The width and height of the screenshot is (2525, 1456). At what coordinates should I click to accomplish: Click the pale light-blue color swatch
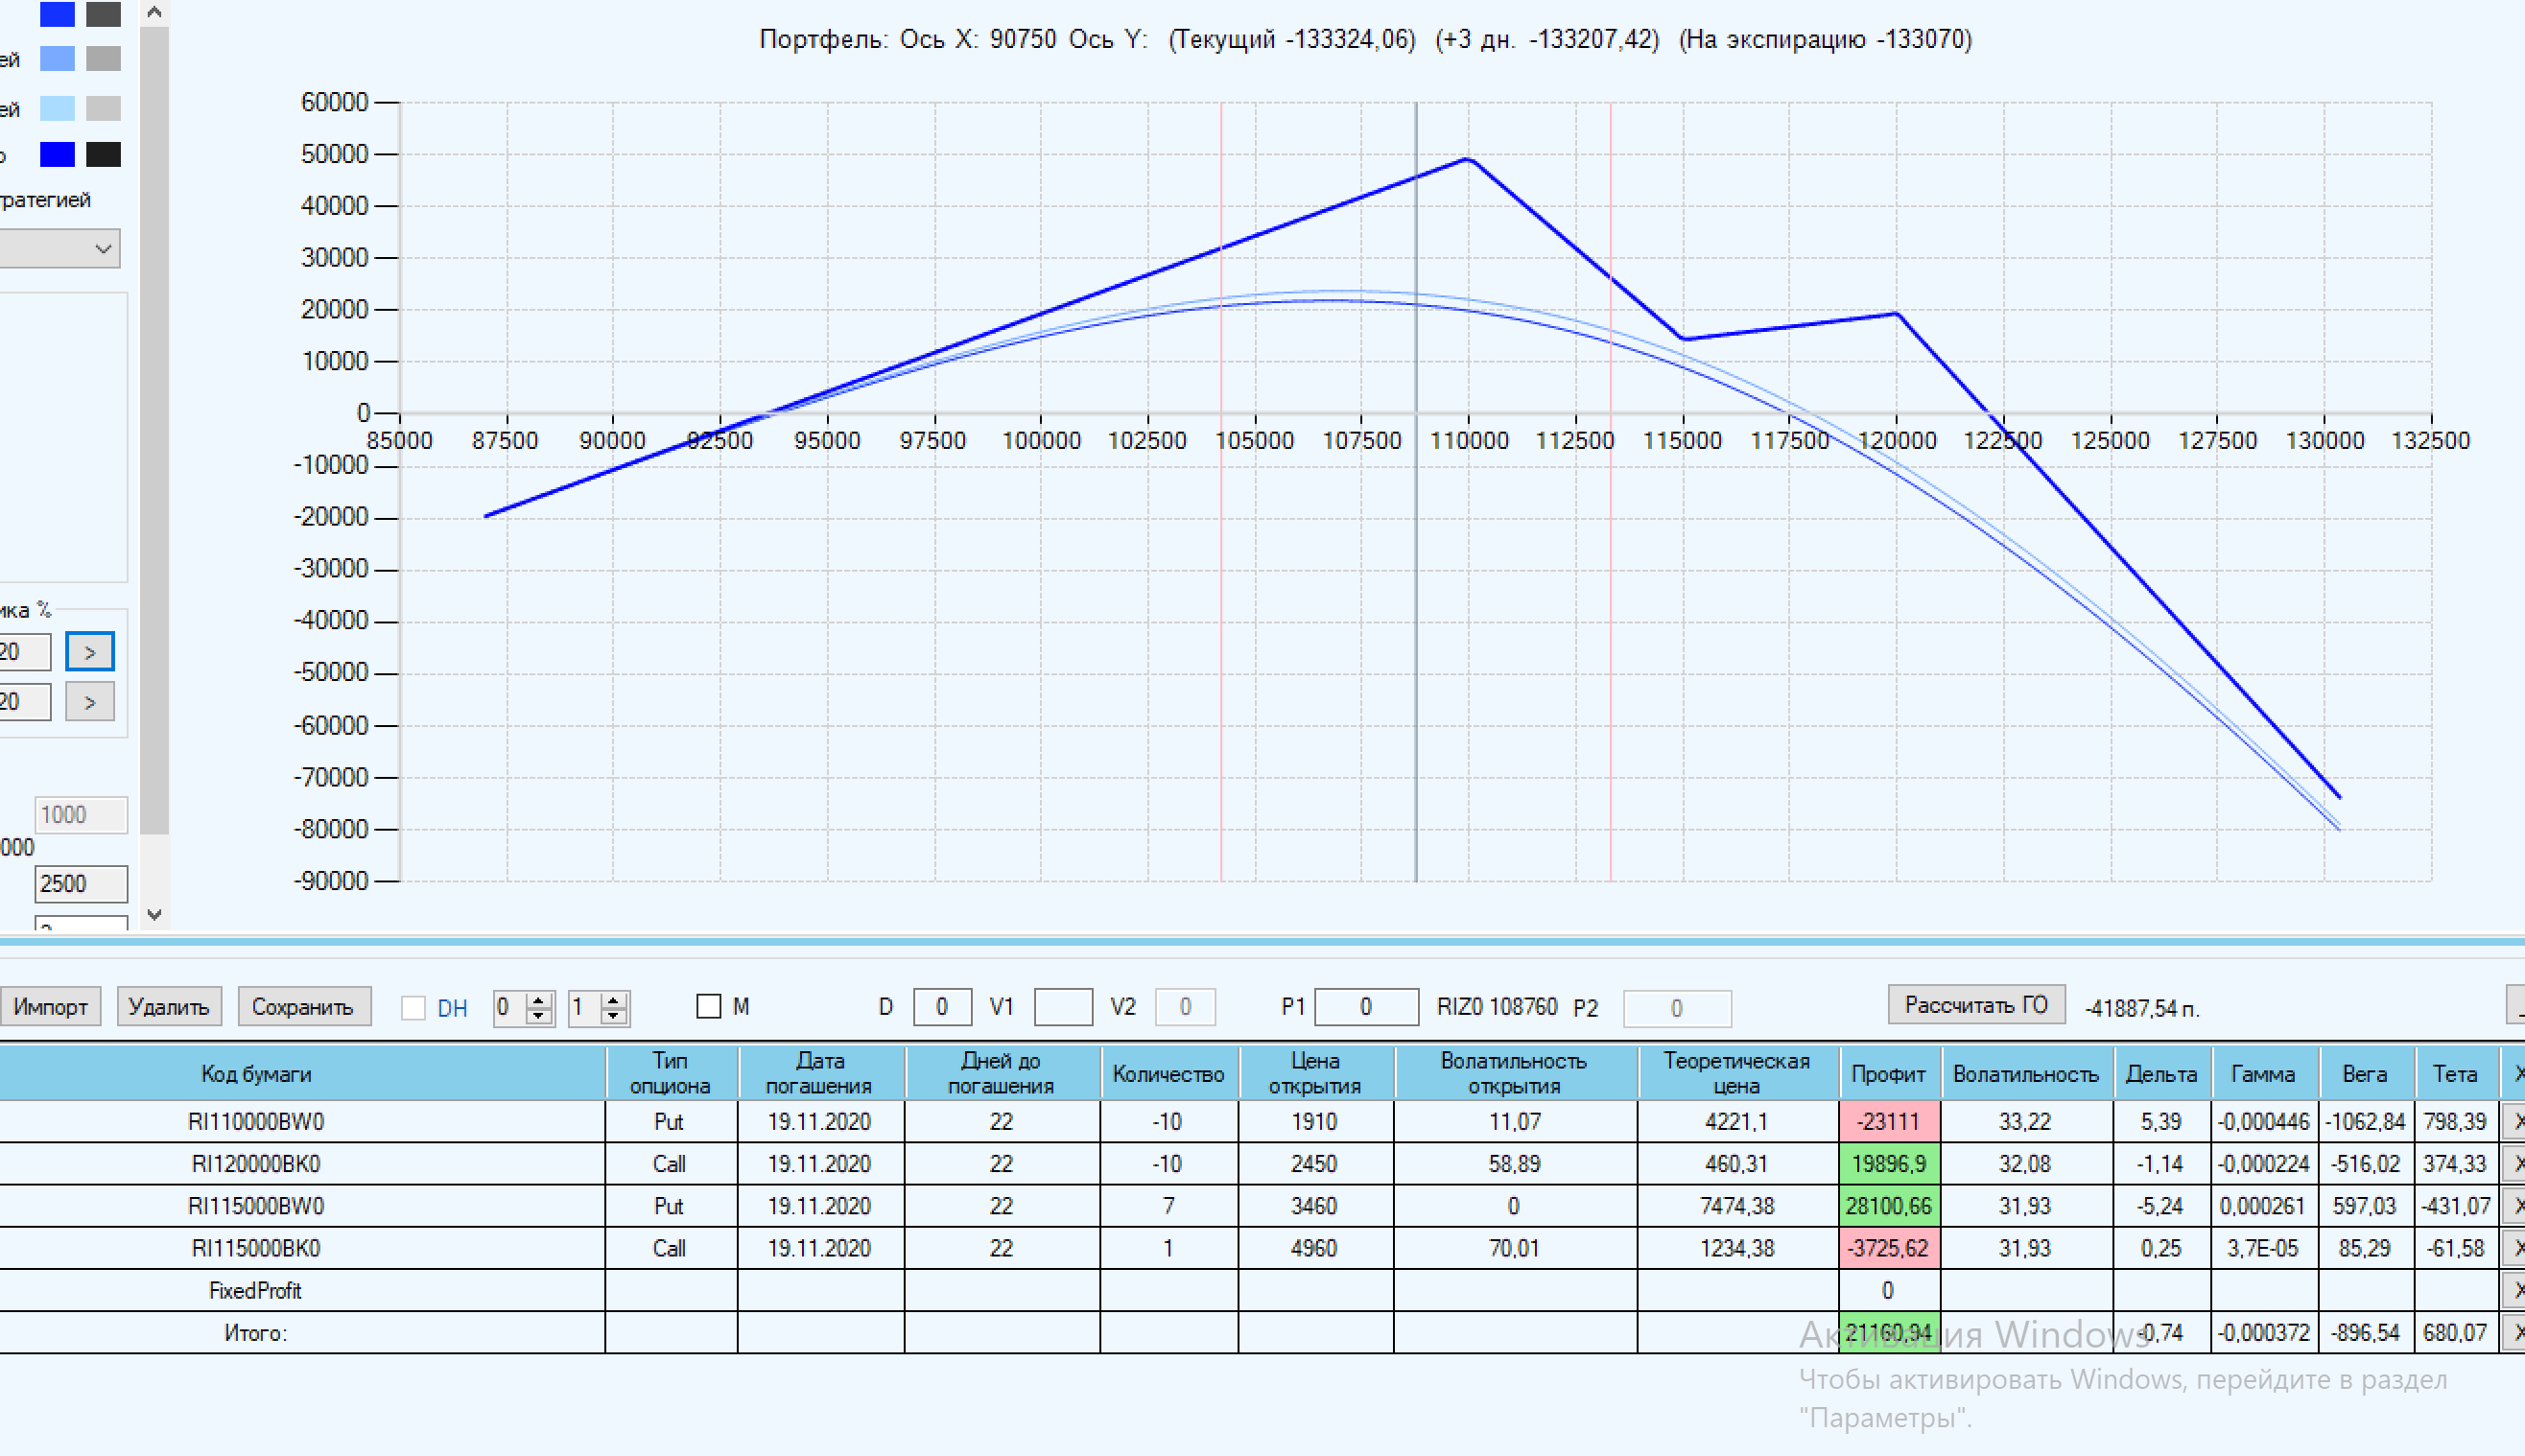click(x=57, y=107)
